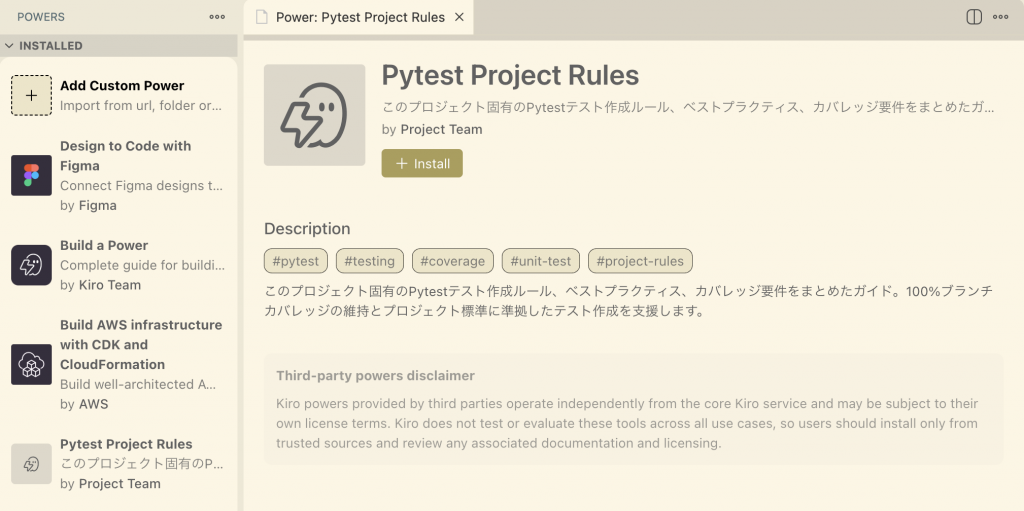Close the Pytest Project Rules tab
The height and width of the screenshot is (511, 1024).
point(459,17)
